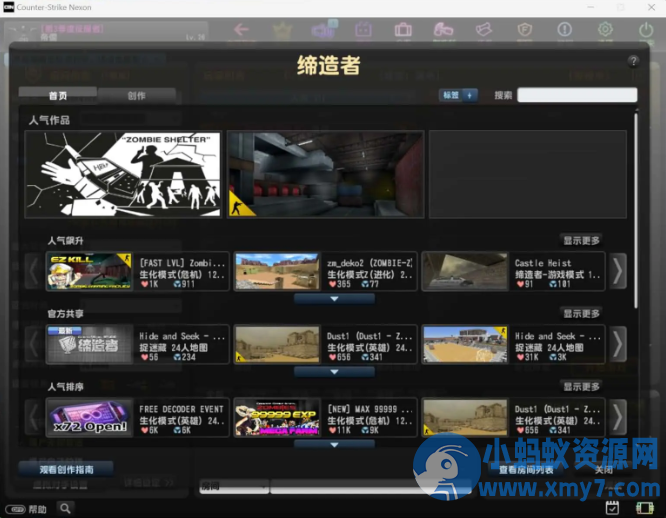Click the question mark help icon
This screenshot has height=518, width=666.
[633, 61]
